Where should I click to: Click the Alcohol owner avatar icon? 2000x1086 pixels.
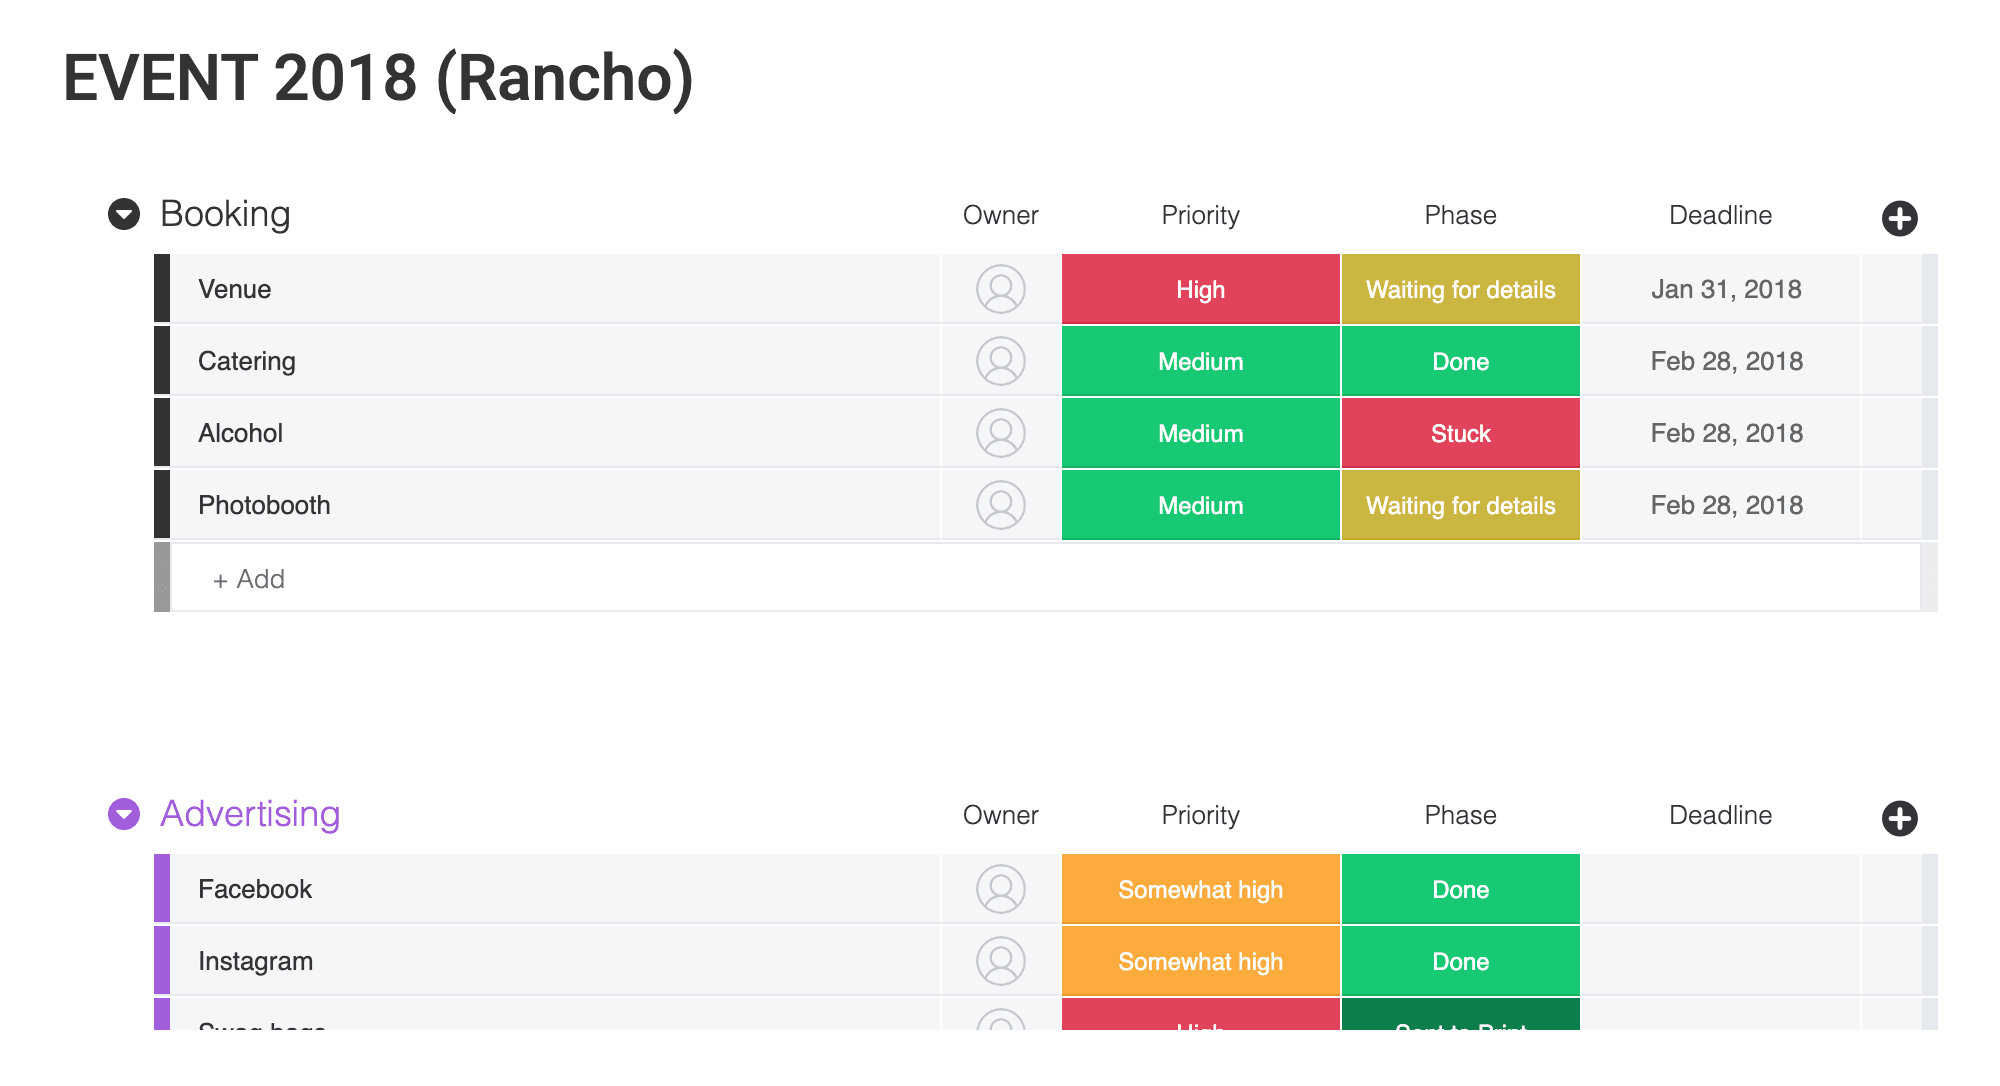pos(1000,433)
